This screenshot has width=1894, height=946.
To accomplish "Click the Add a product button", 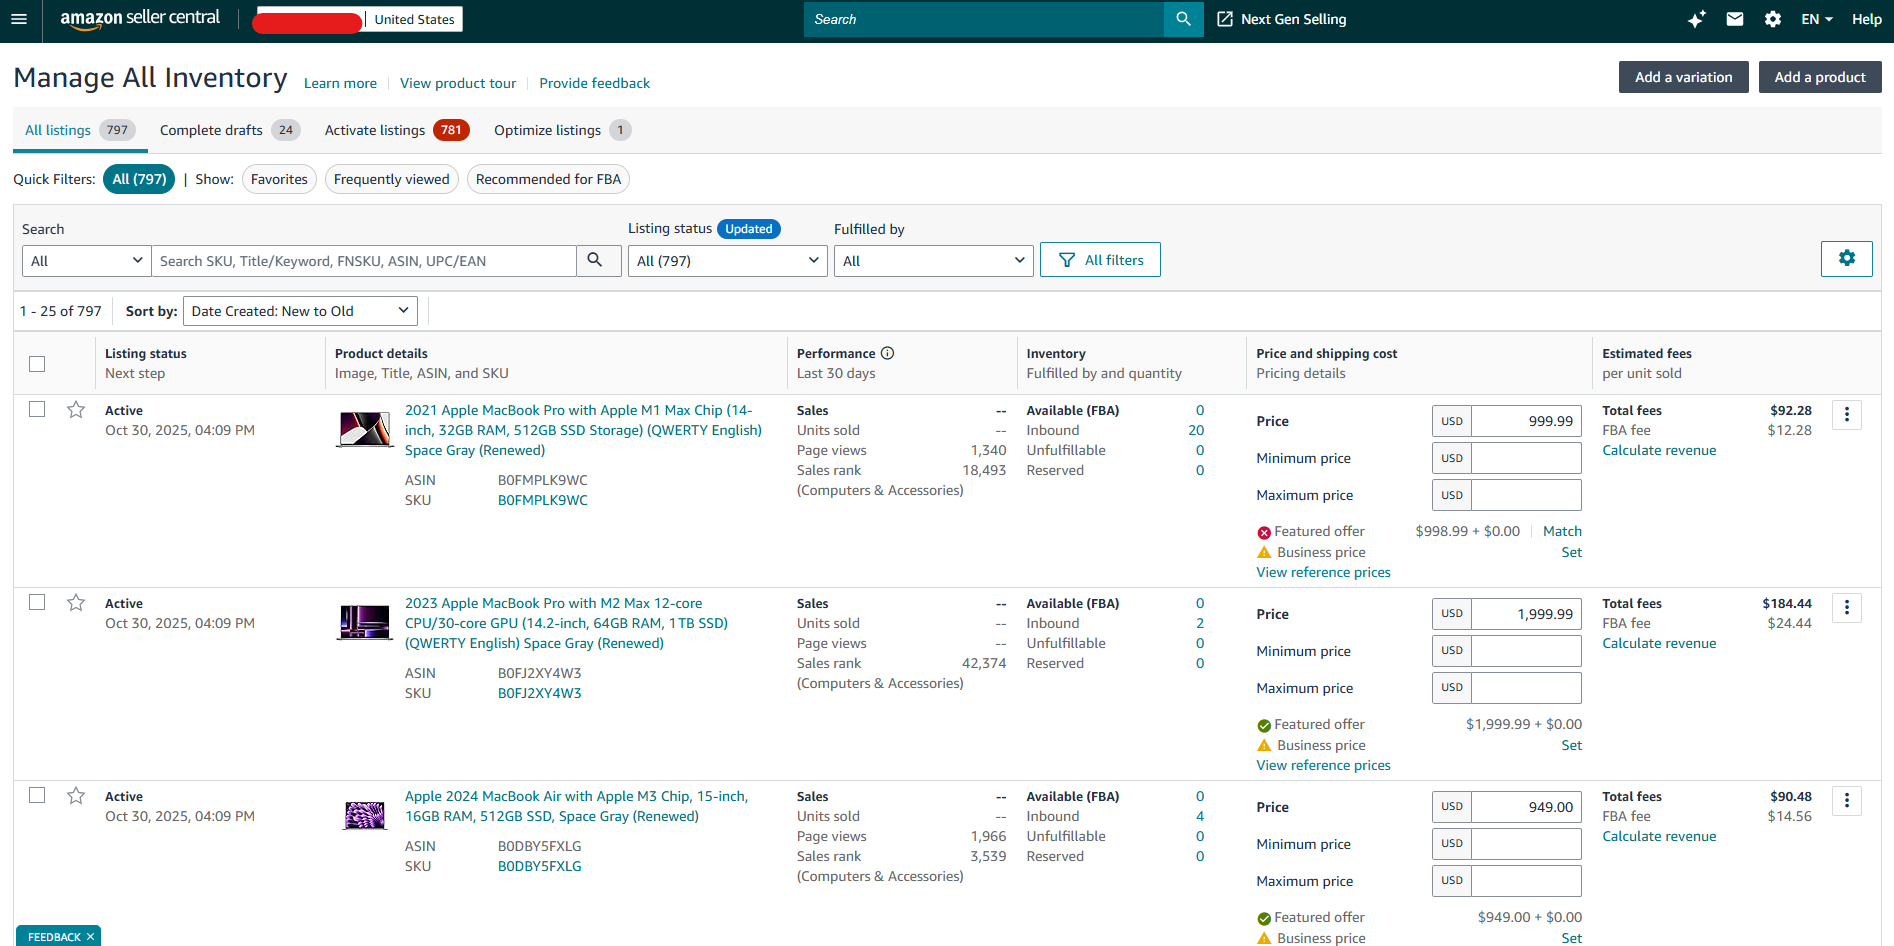I will [x=1820, y=77].
